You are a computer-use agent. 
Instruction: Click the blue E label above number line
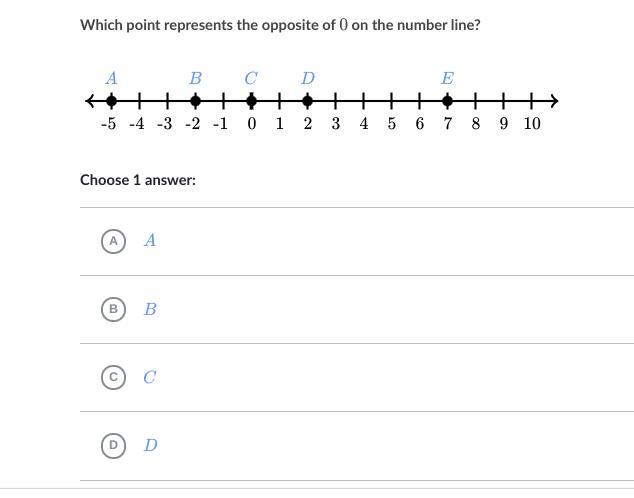coord(447,78)
